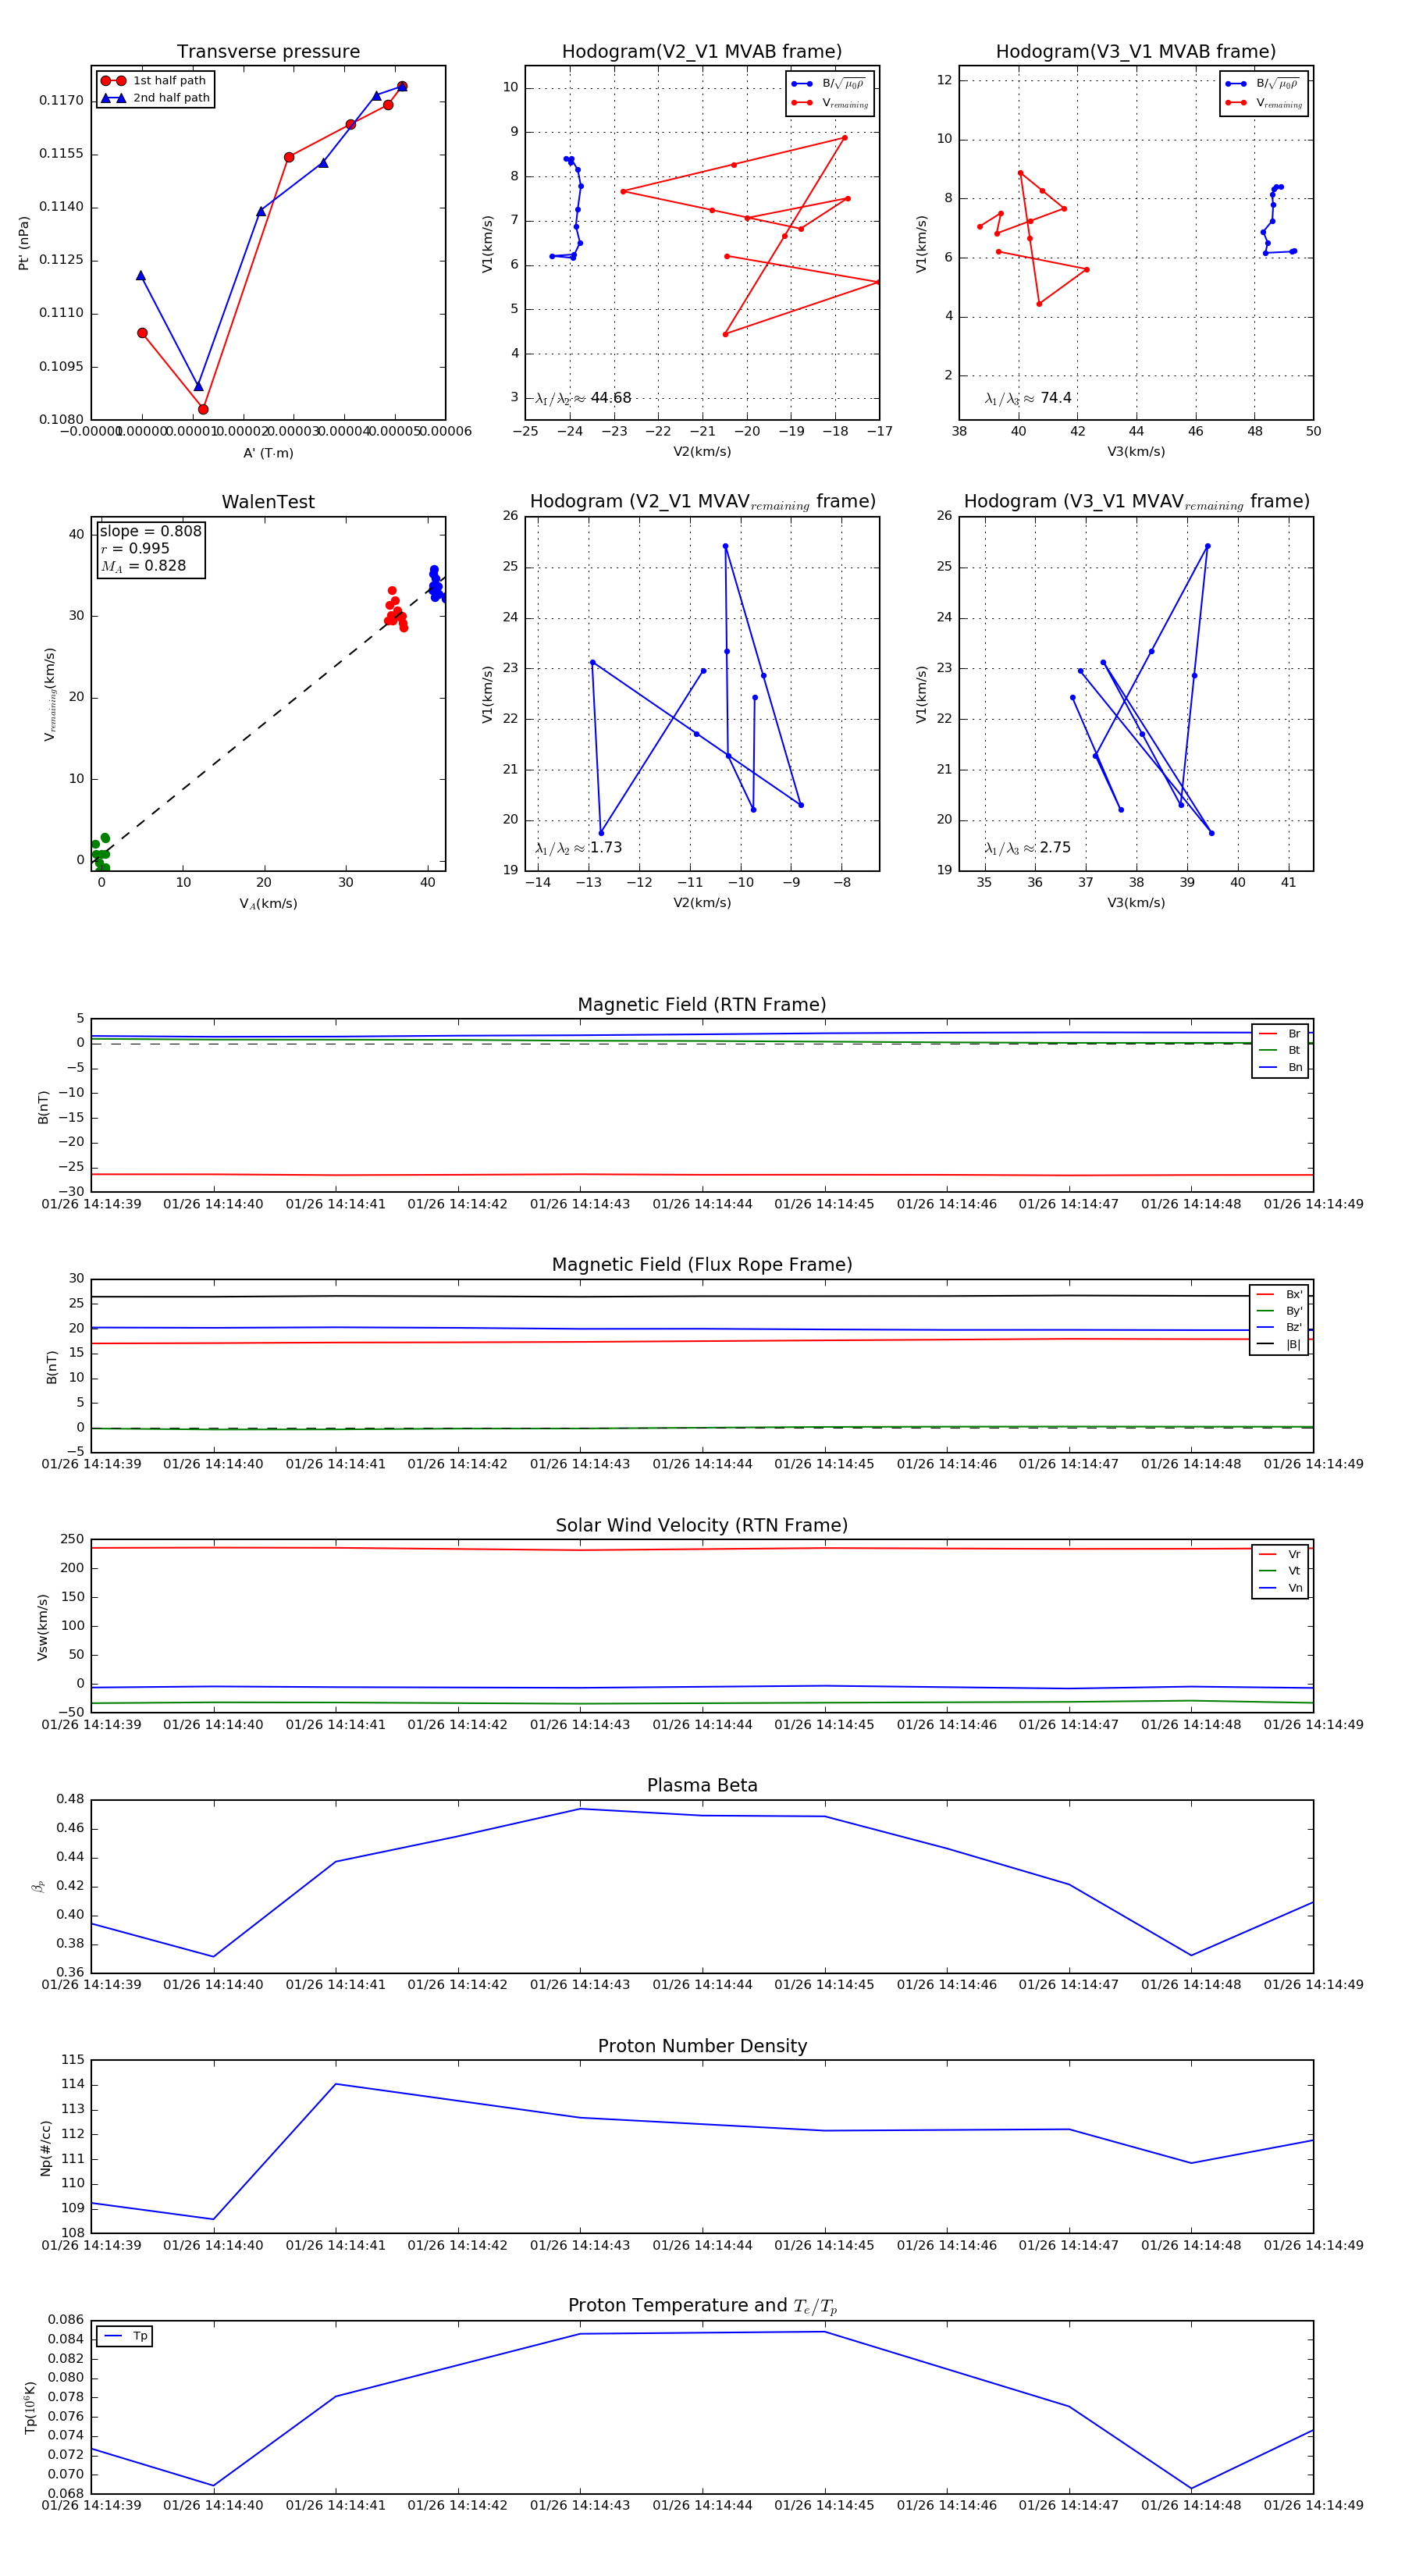Click the 'Tp(10^6K)' axis label
This screenshot has width=1405, height=2576.
[x=30, y=2407]
